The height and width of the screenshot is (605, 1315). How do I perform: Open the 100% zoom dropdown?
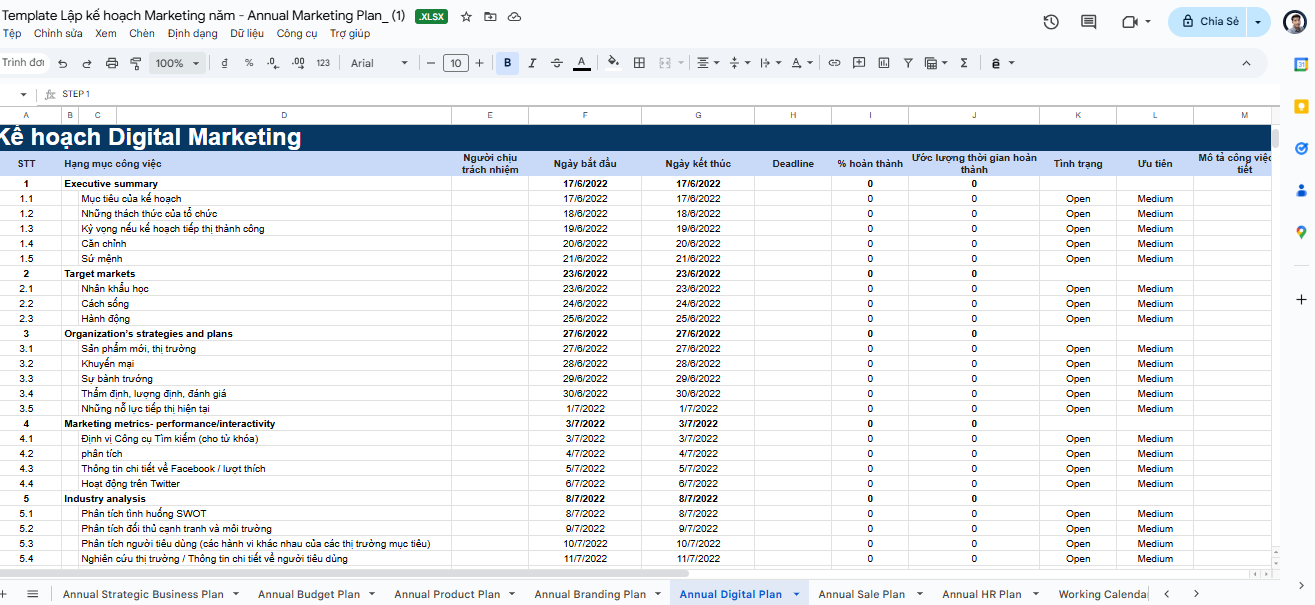point(176,63)
